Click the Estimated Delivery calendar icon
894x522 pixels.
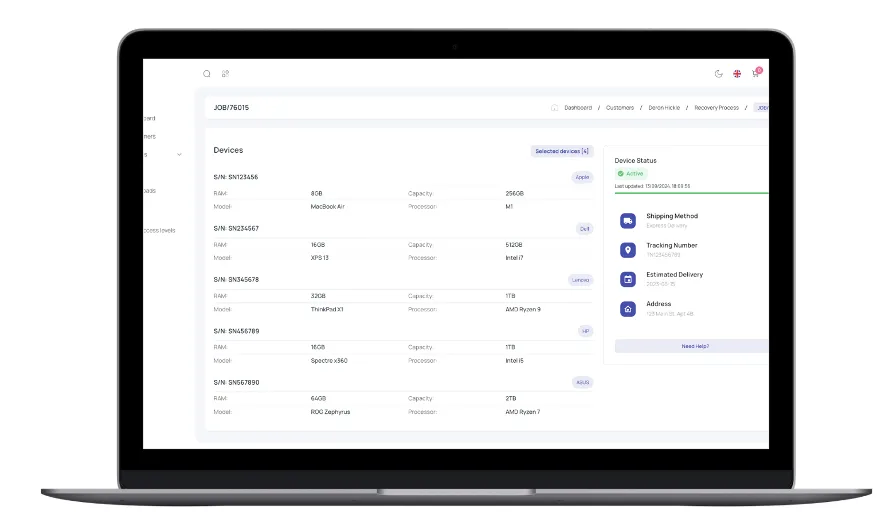[x=628, y=280]
